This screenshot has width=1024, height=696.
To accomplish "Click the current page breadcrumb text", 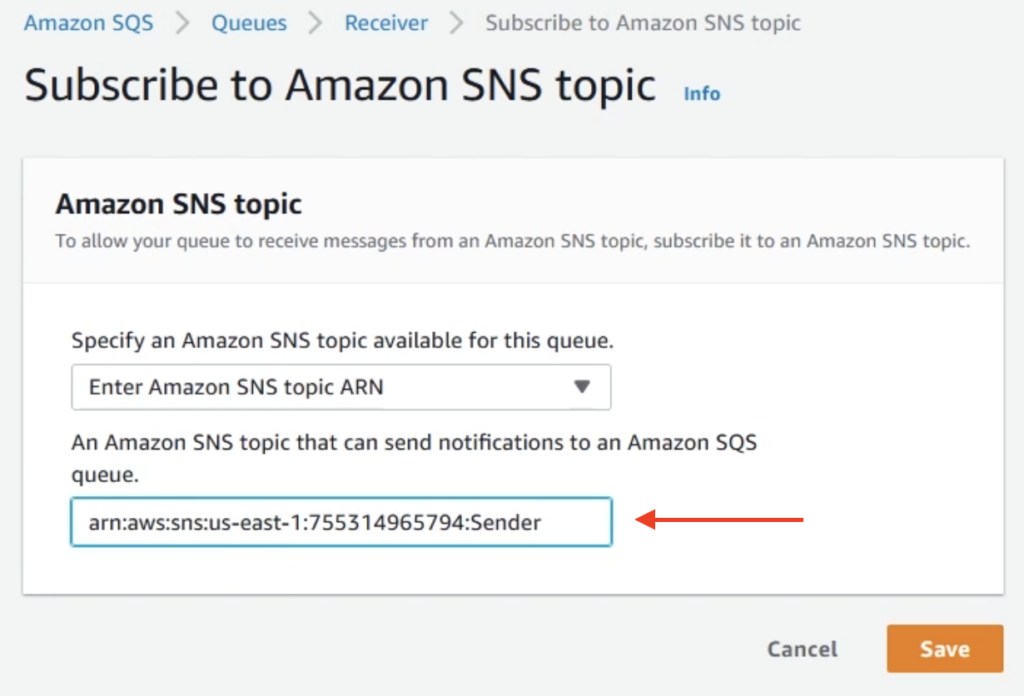I will [x=643, y=23].
